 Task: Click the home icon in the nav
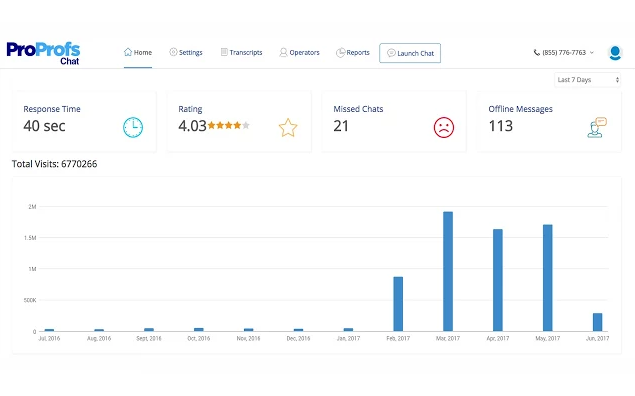(x=128, y=52)
